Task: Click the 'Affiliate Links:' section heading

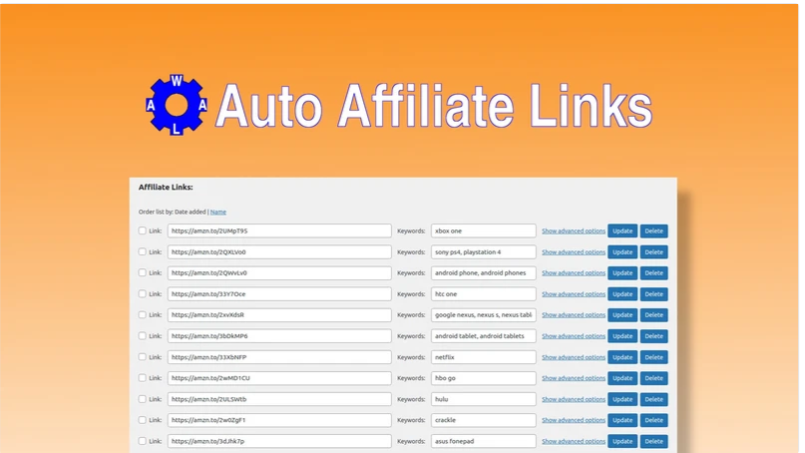Action: coord(166,187)
